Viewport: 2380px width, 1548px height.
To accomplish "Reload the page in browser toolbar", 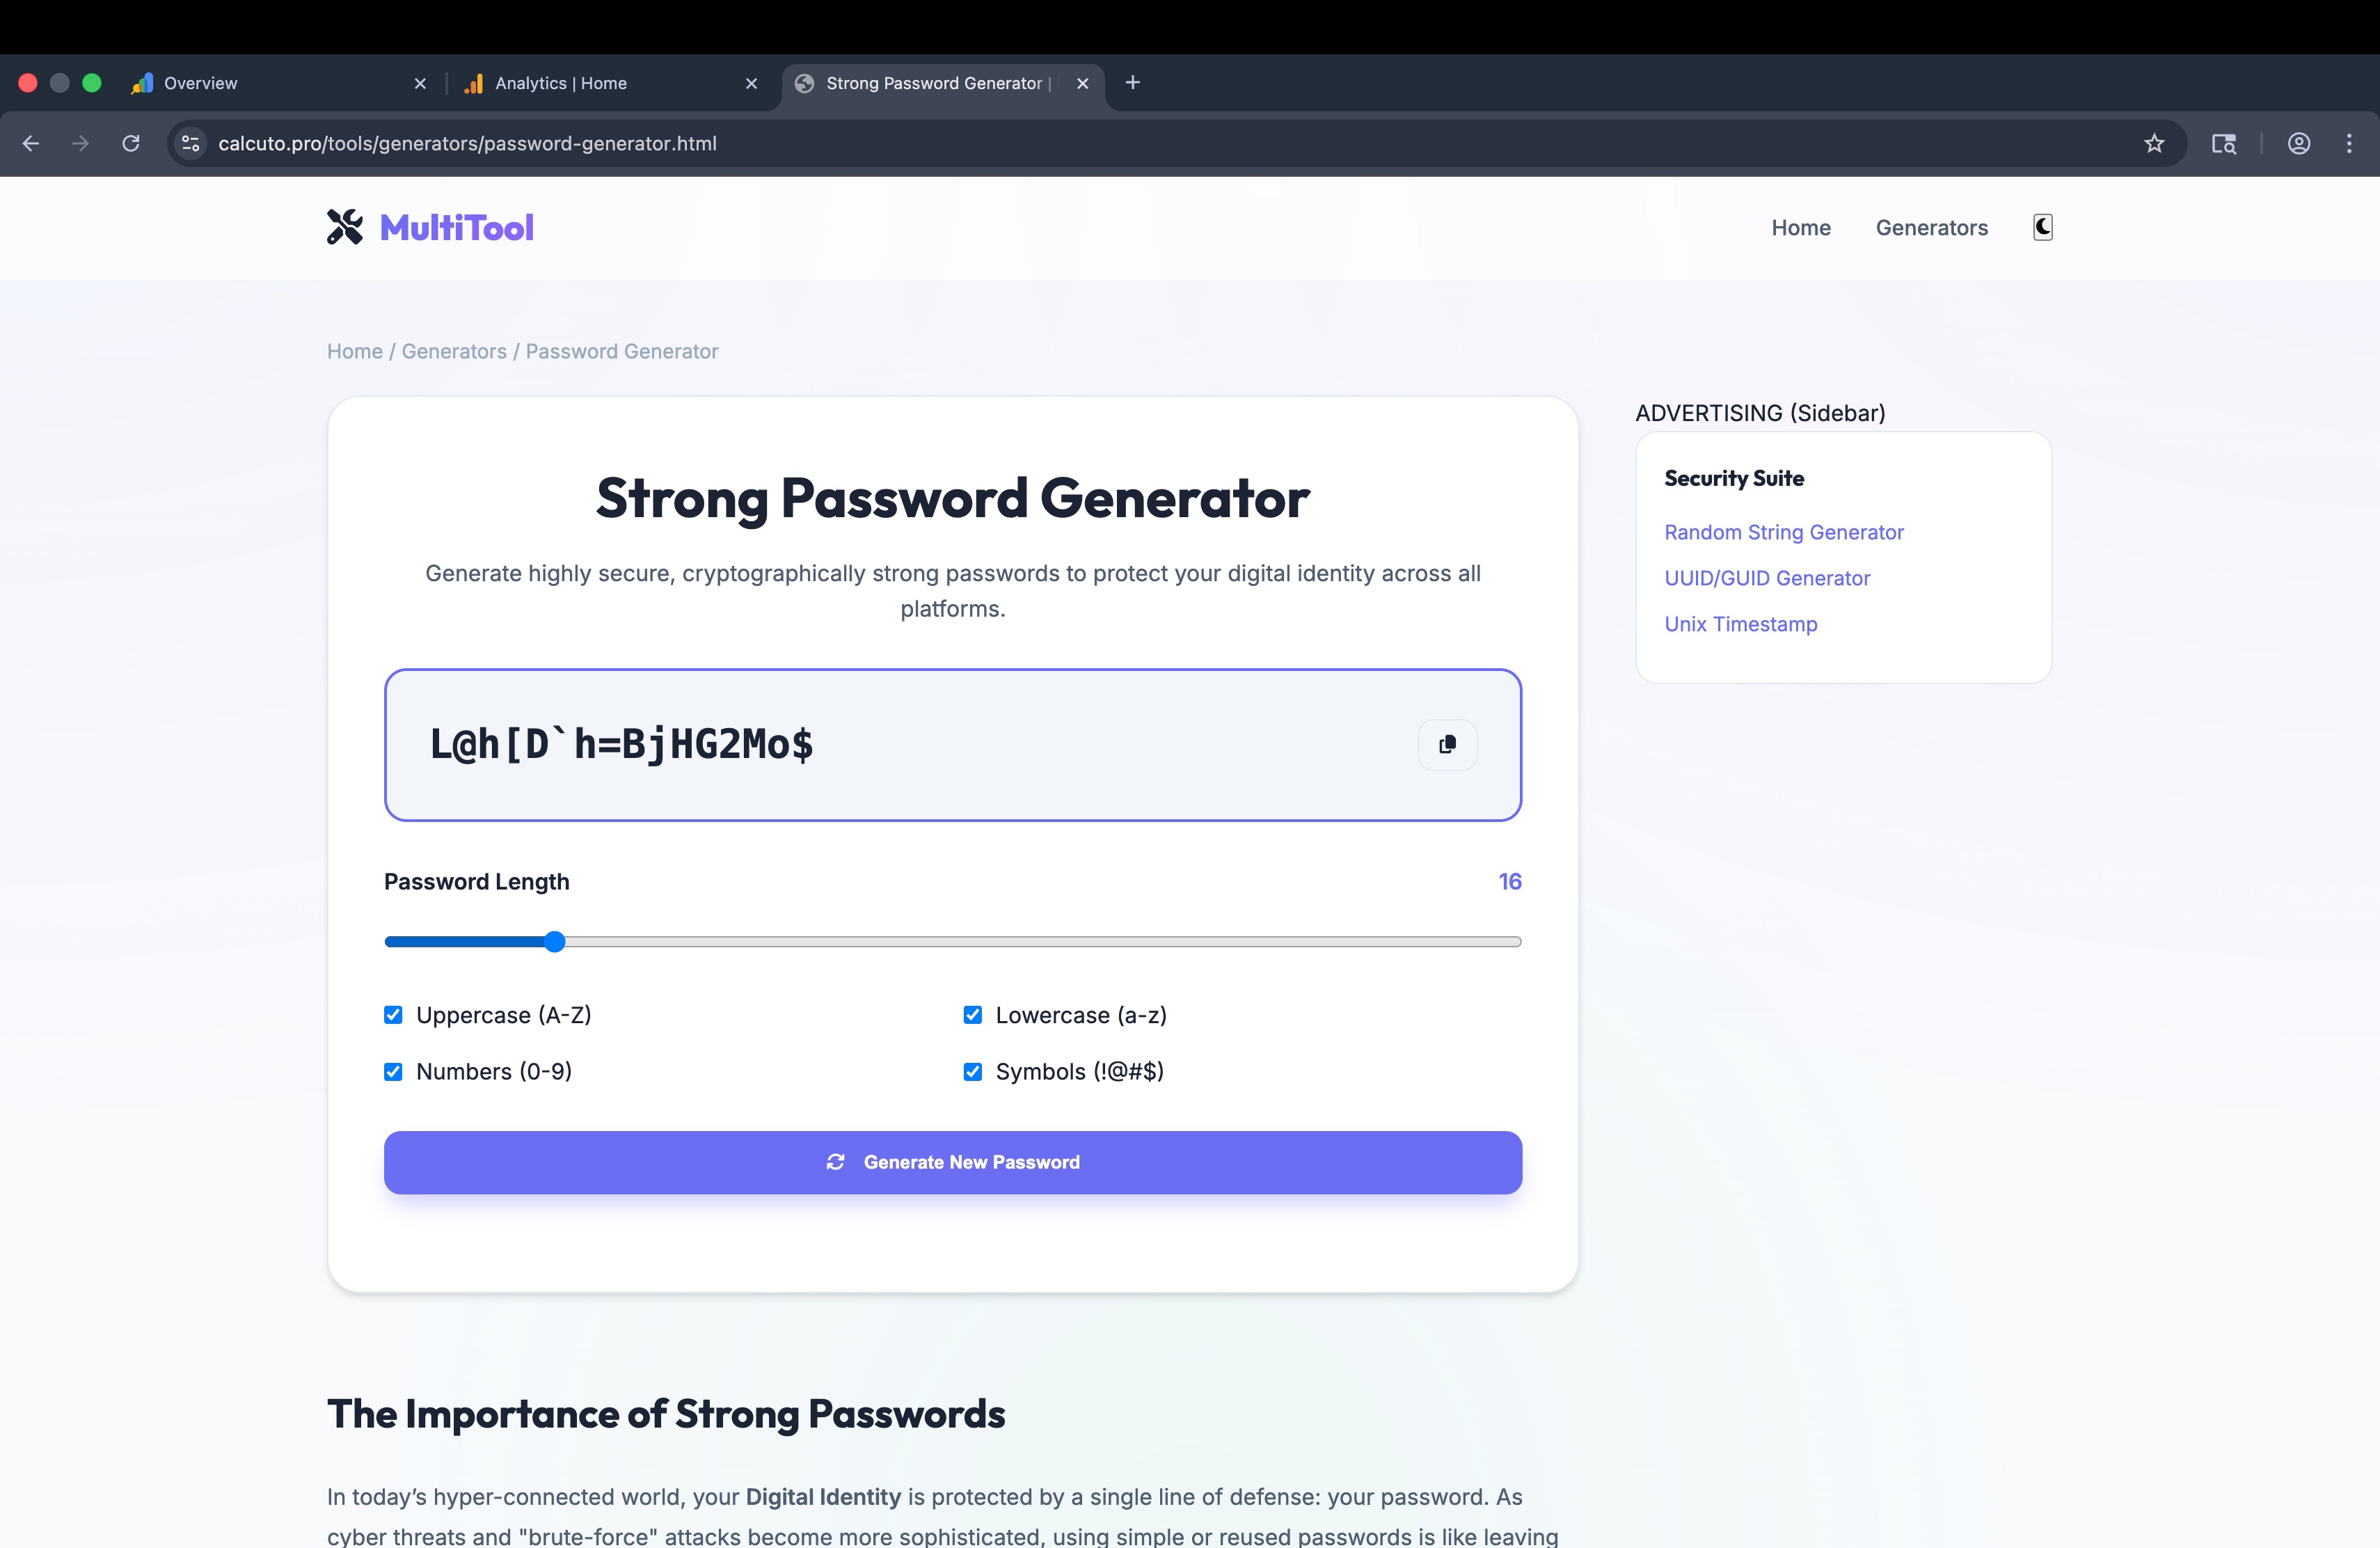I will click(131, 143).
